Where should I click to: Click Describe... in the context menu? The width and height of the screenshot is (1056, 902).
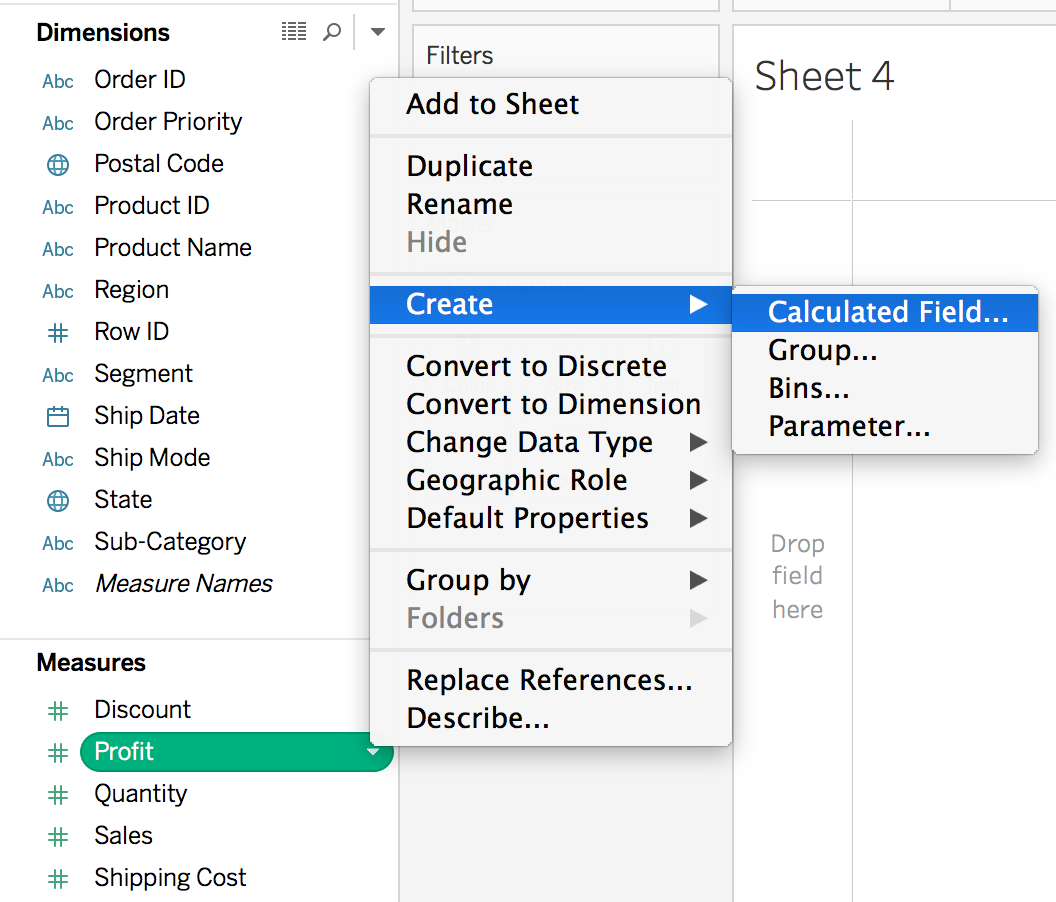[477, 718]
